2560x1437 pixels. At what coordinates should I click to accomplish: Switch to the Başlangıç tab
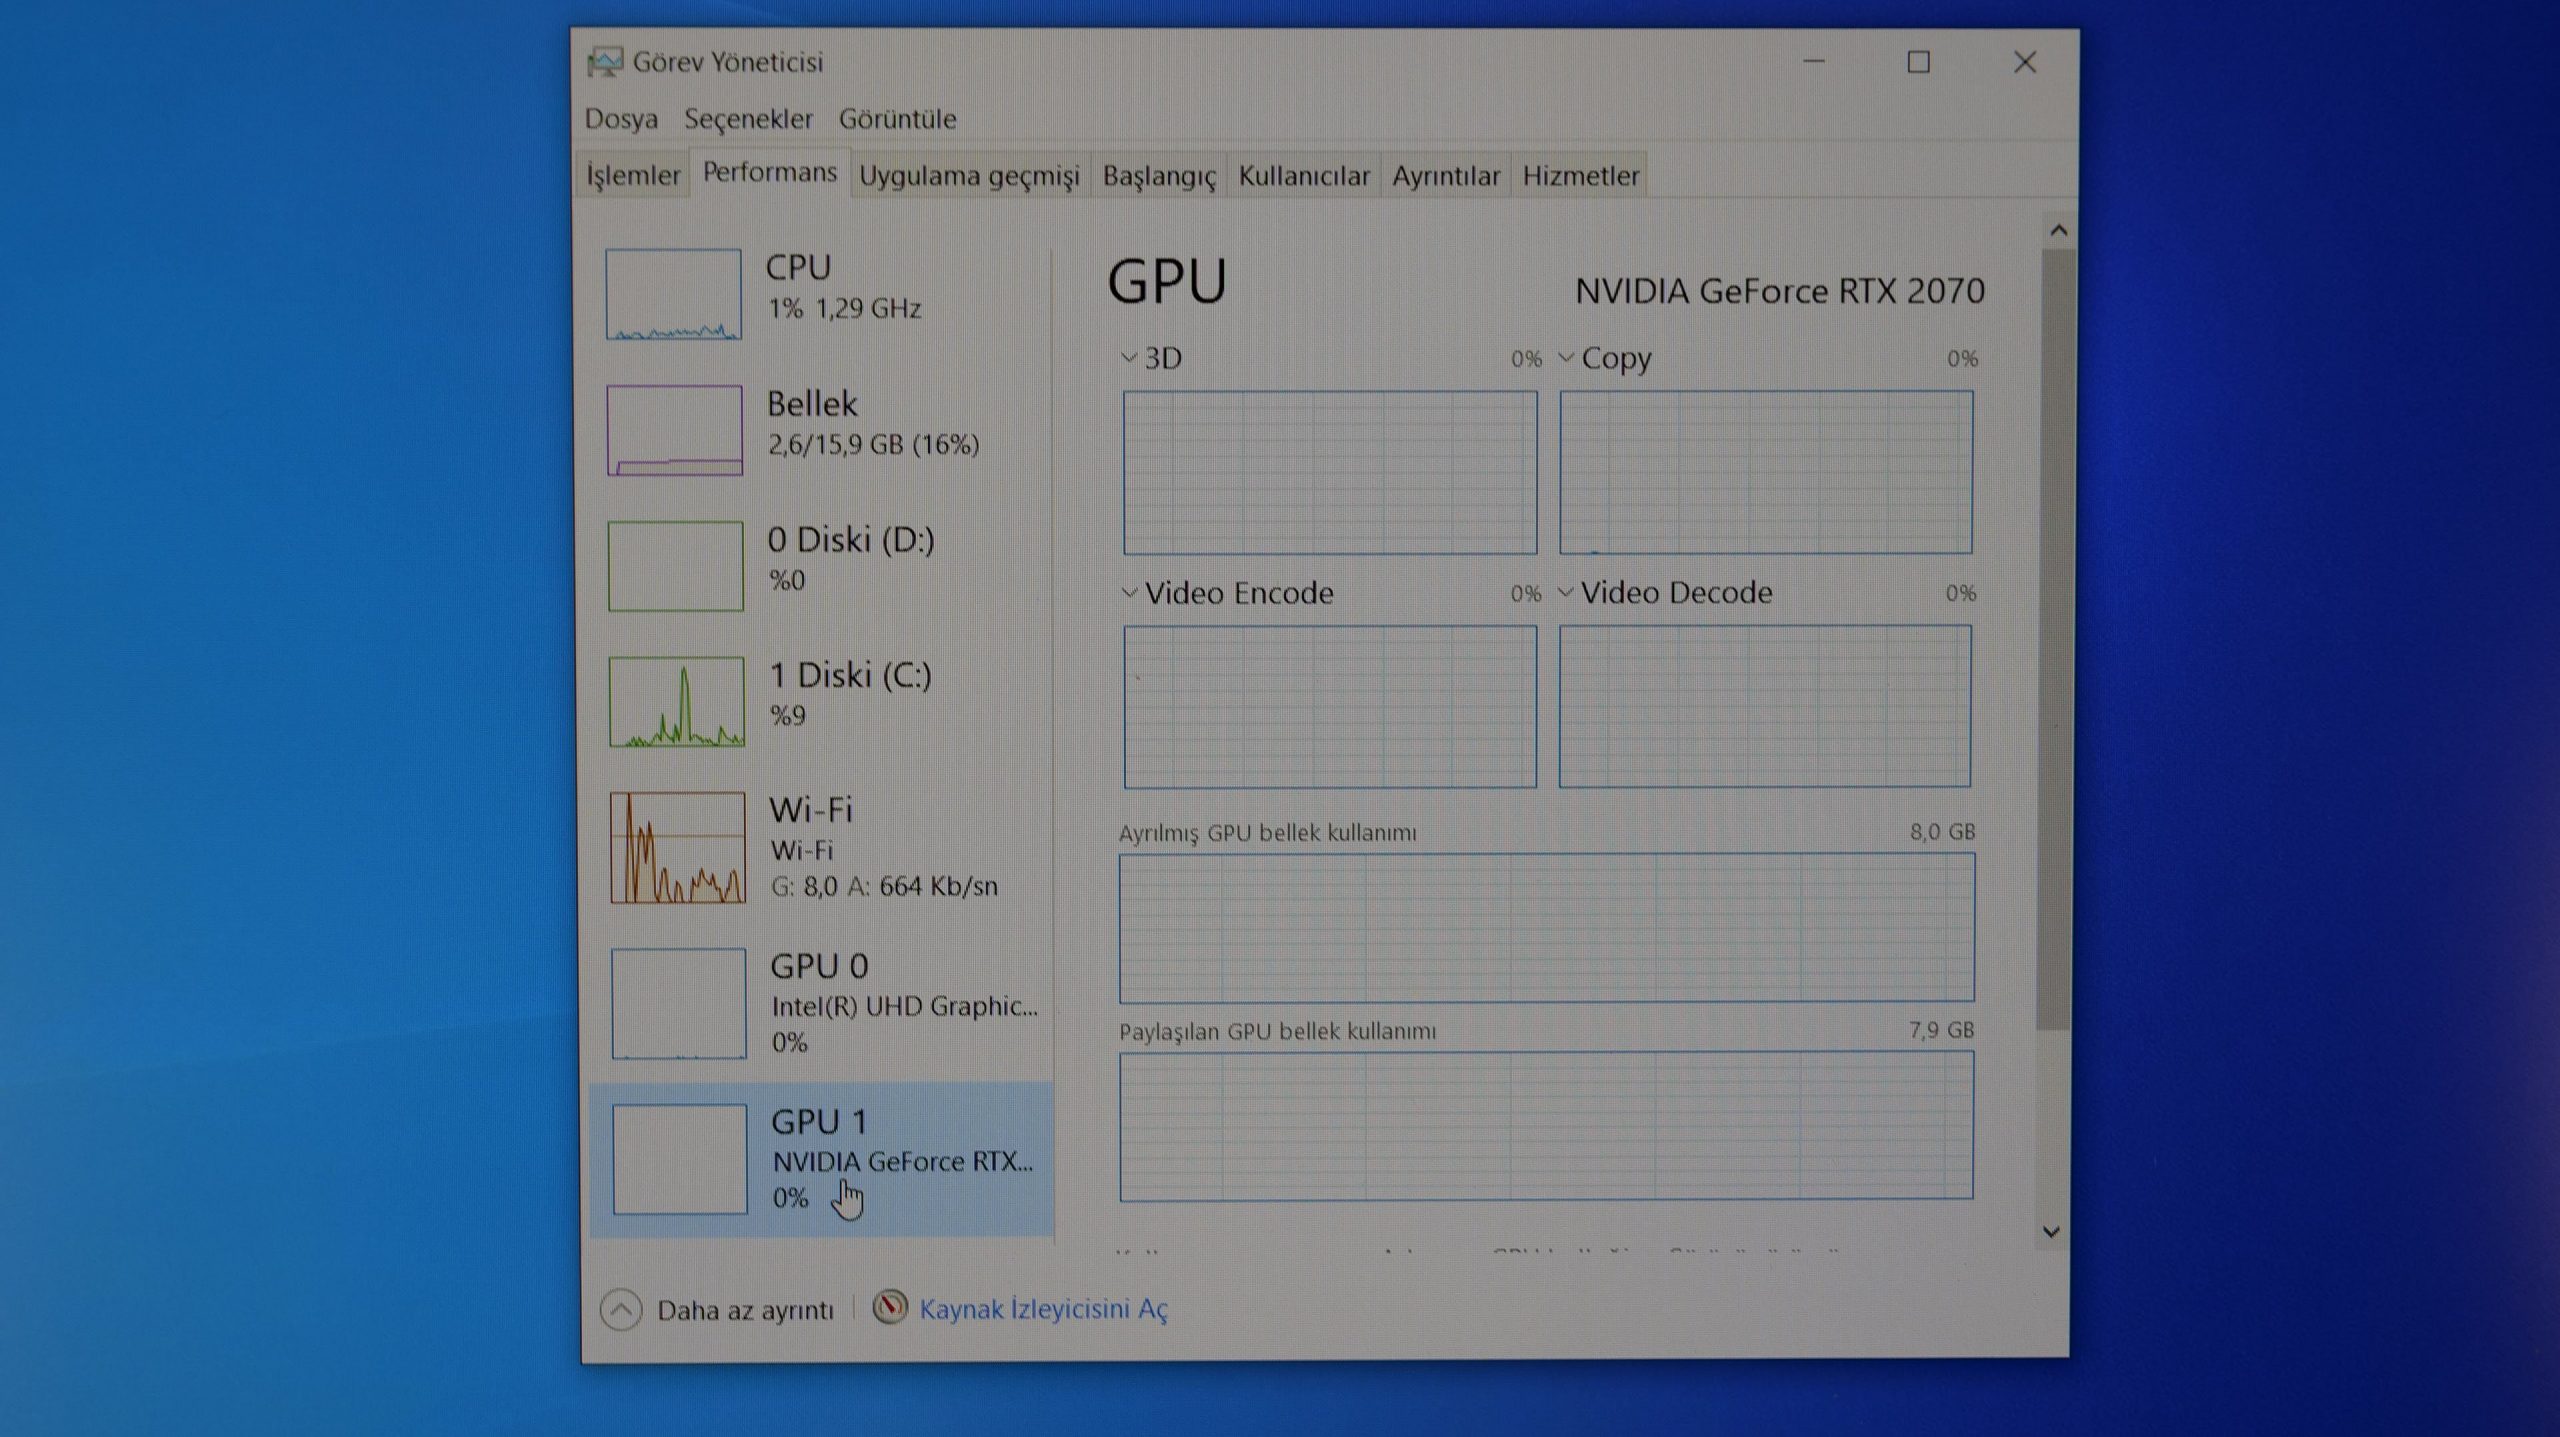[1158, 176]
